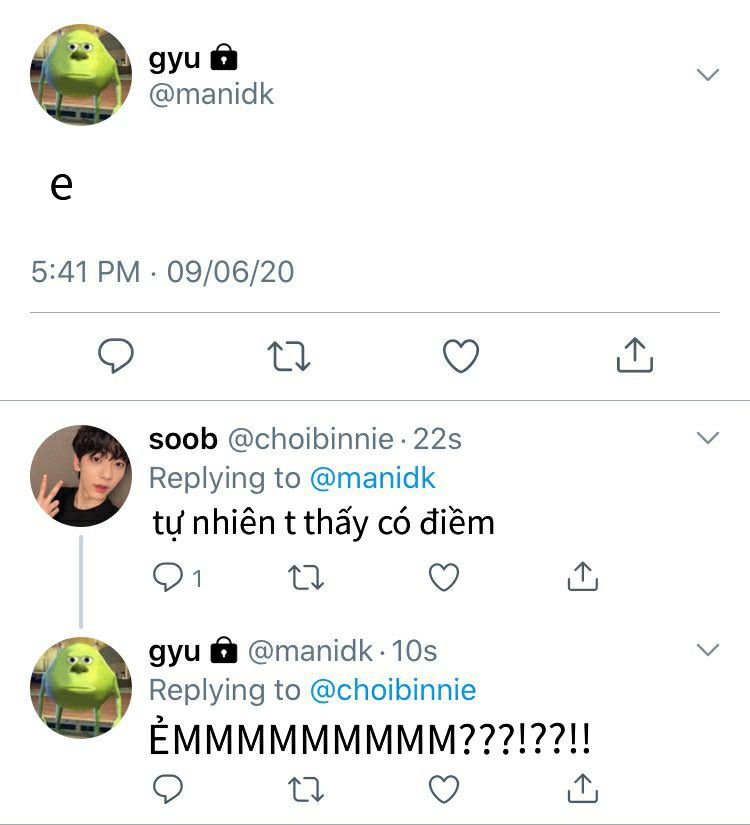Viewport: 750px width, 825px height.
Task: Open replies on soob's tweet
Action: click(x=166, y=577)
